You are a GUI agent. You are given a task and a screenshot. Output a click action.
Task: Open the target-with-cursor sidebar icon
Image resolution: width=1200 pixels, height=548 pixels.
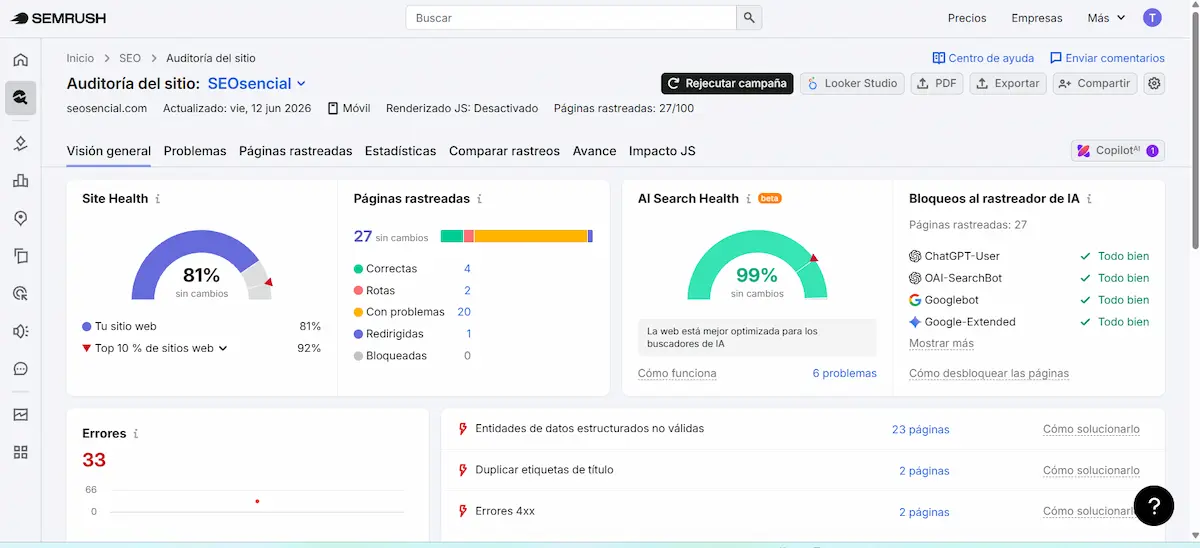click(x=20, y=293)
